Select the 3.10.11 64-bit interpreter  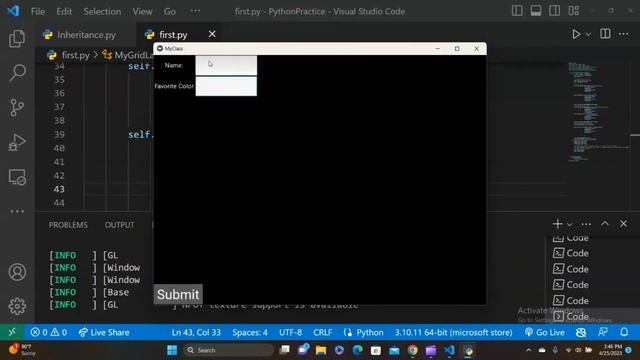click(x=453, y=332)
